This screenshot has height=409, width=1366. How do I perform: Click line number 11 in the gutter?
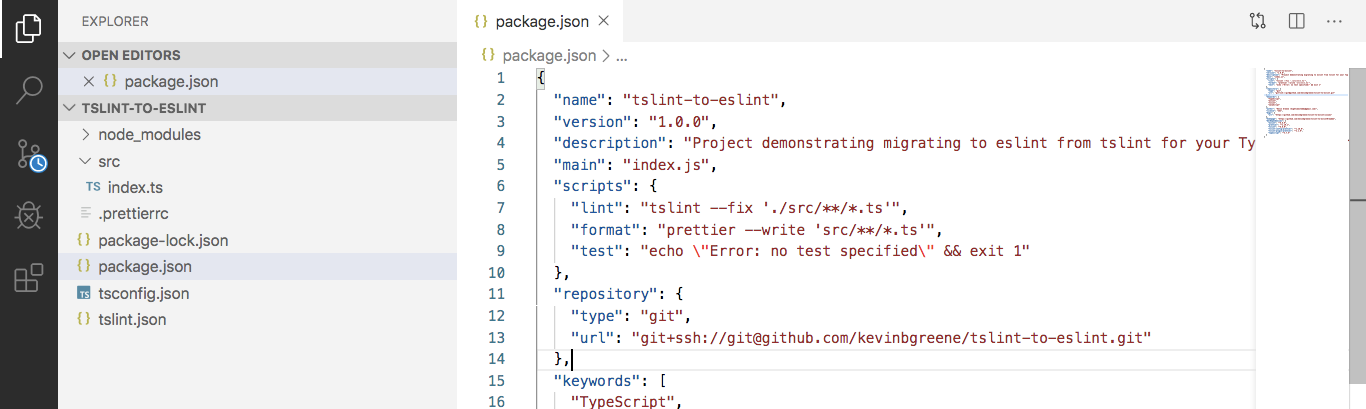[499, 294]
